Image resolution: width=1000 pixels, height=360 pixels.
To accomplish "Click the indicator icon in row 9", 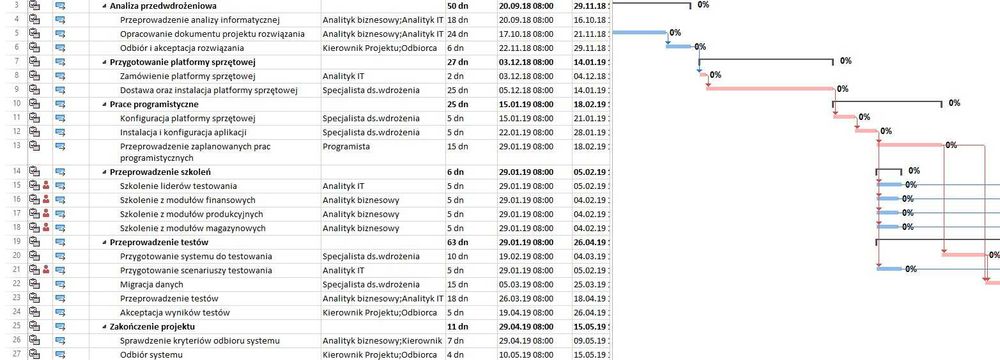I will pos(34,90).
